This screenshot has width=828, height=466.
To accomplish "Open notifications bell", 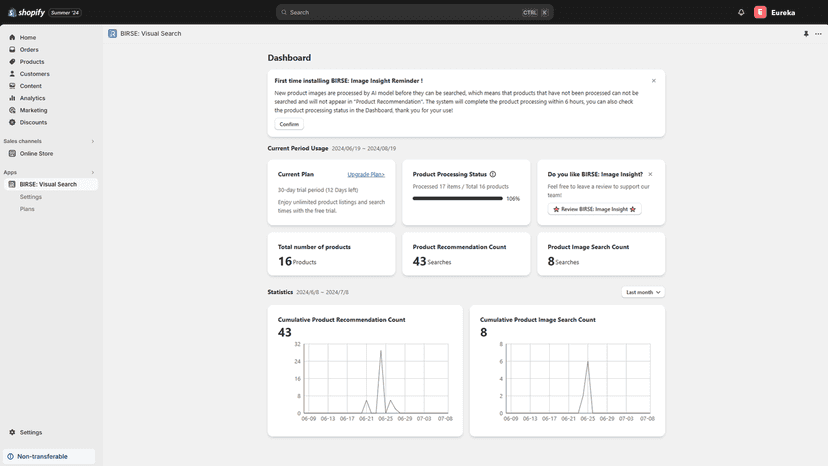I will tap(741, 12).
